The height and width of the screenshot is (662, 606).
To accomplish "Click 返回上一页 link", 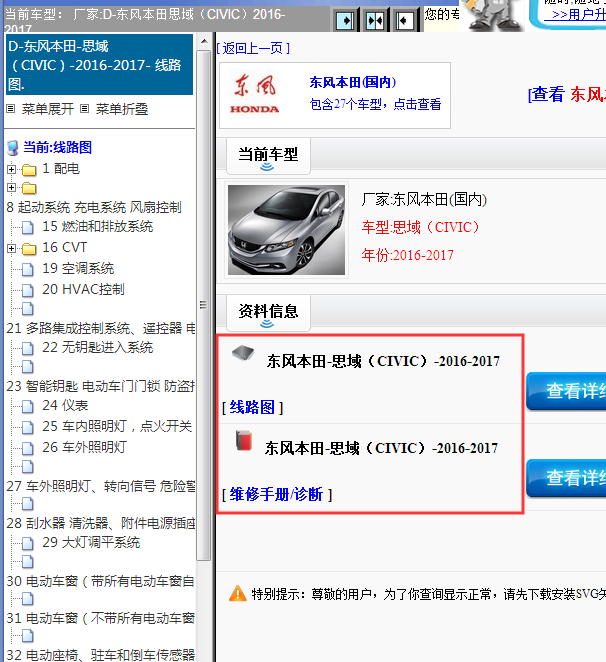I will pos(253,48).
